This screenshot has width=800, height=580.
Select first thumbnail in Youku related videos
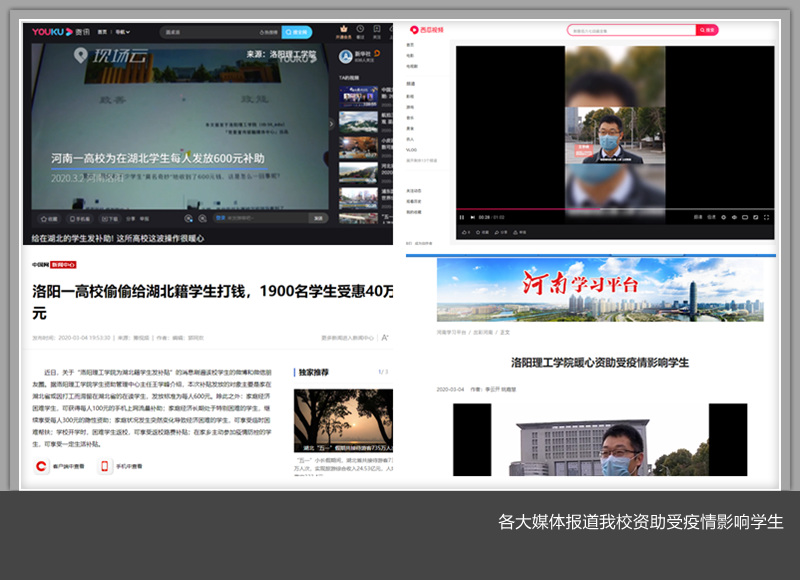coord(358,97)
